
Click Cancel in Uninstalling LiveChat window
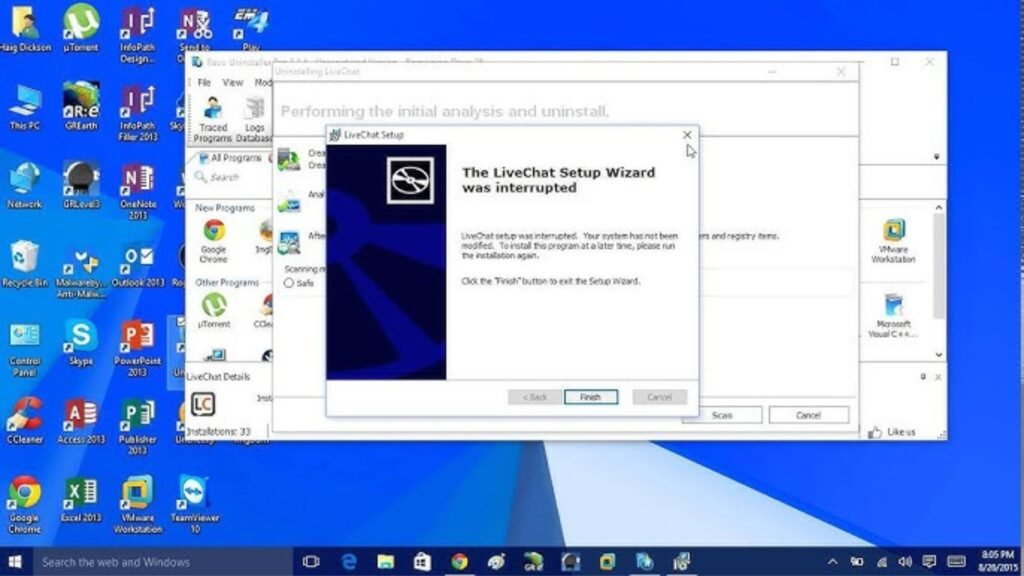[x=808, y=415]
